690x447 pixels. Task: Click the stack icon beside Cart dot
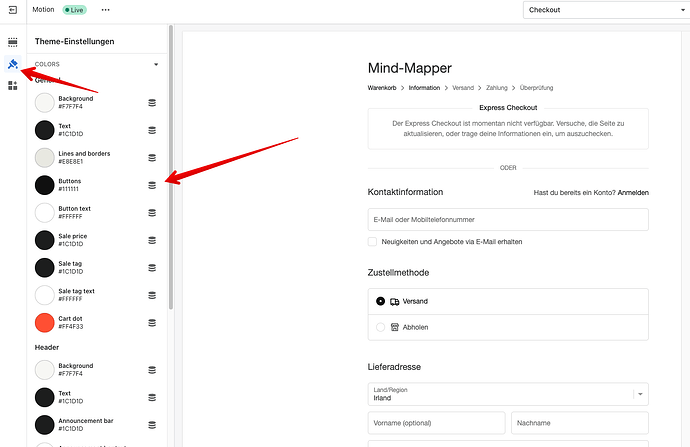pyautogui.click(x=152, y=322)
